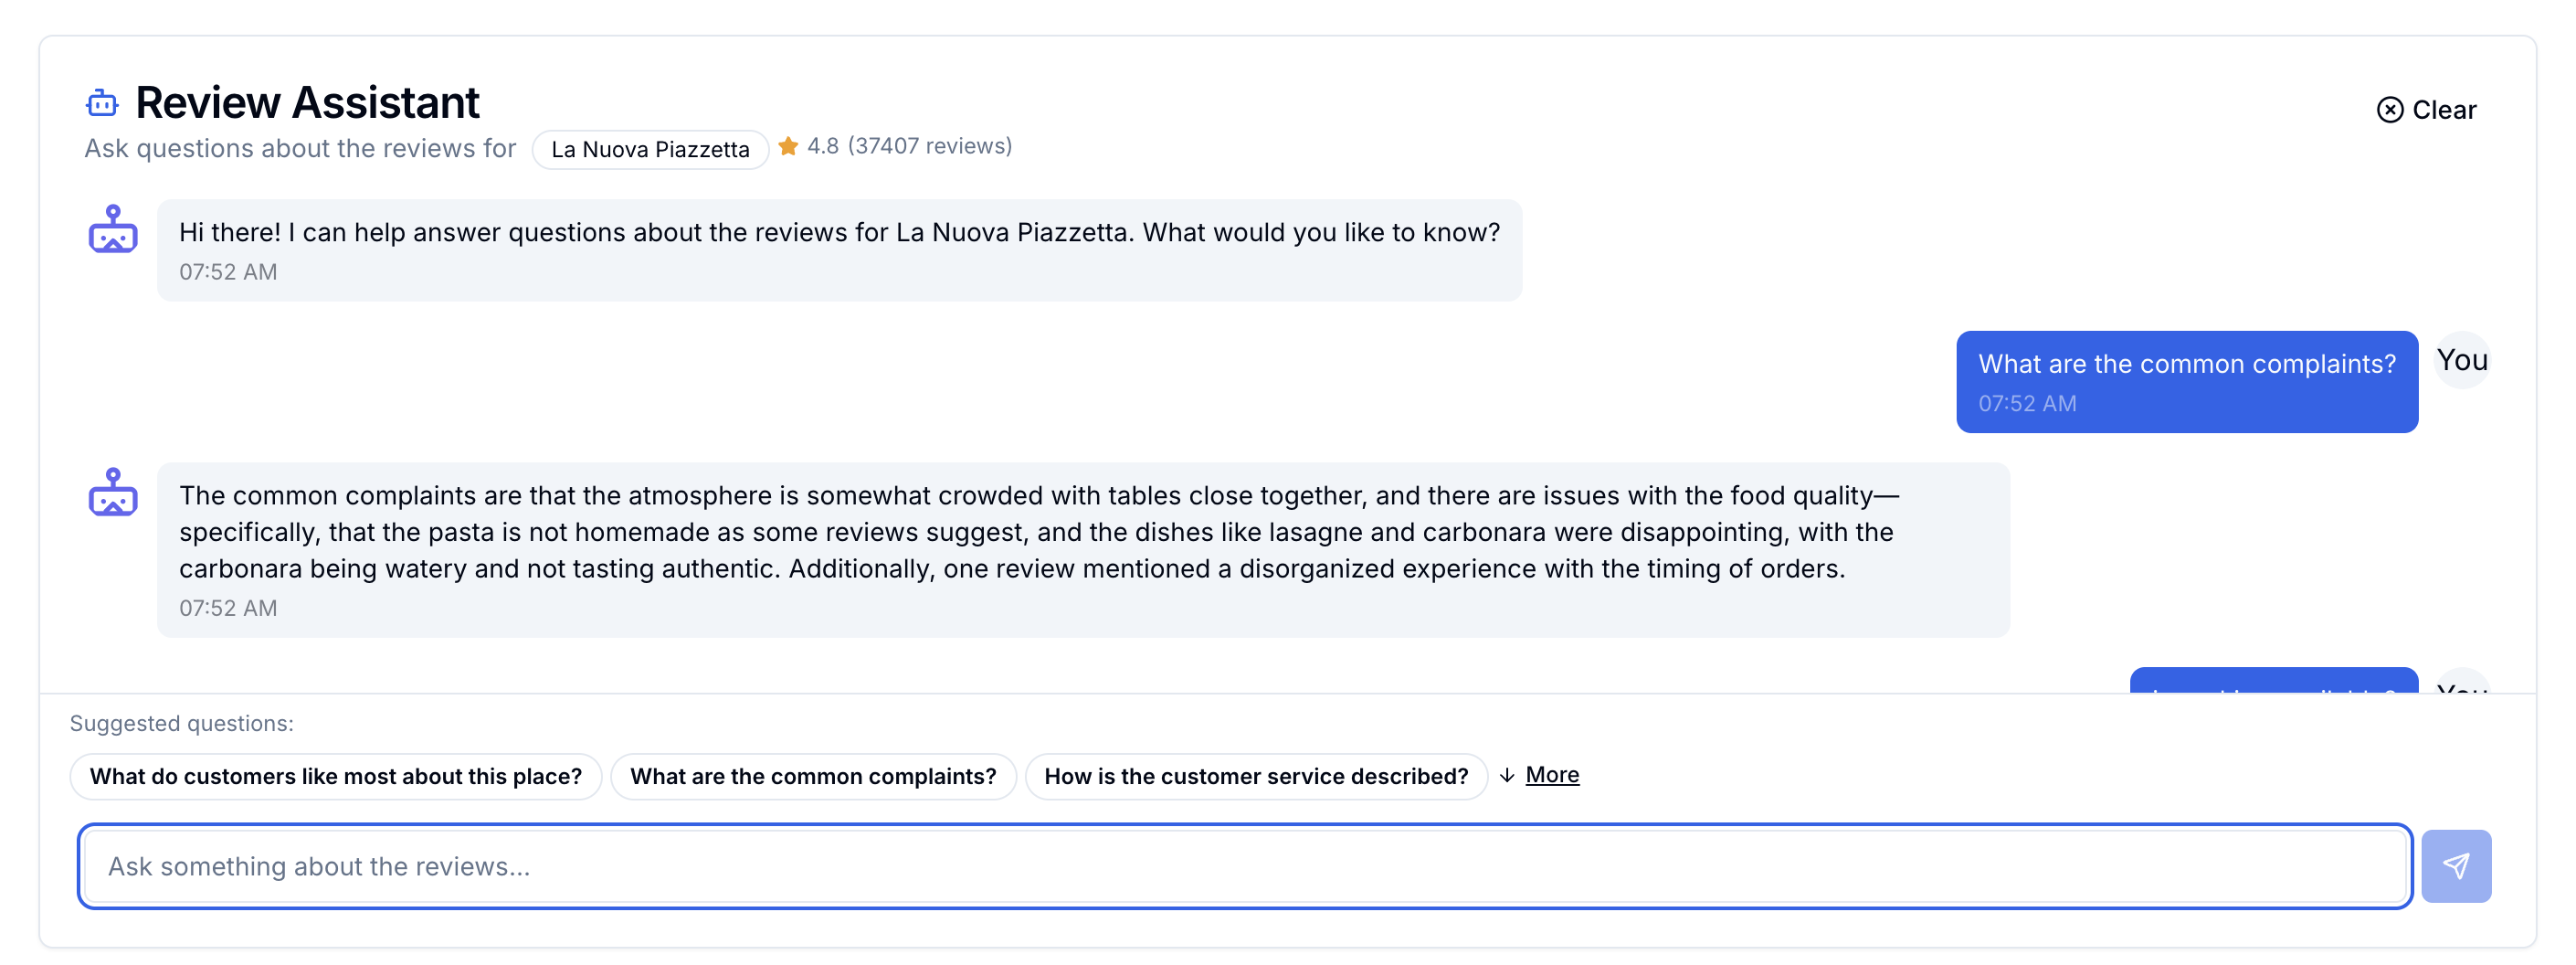Screen dimensions: 2576x965
Task: Click the orange star rating icon
Action: tap(788, 146)
